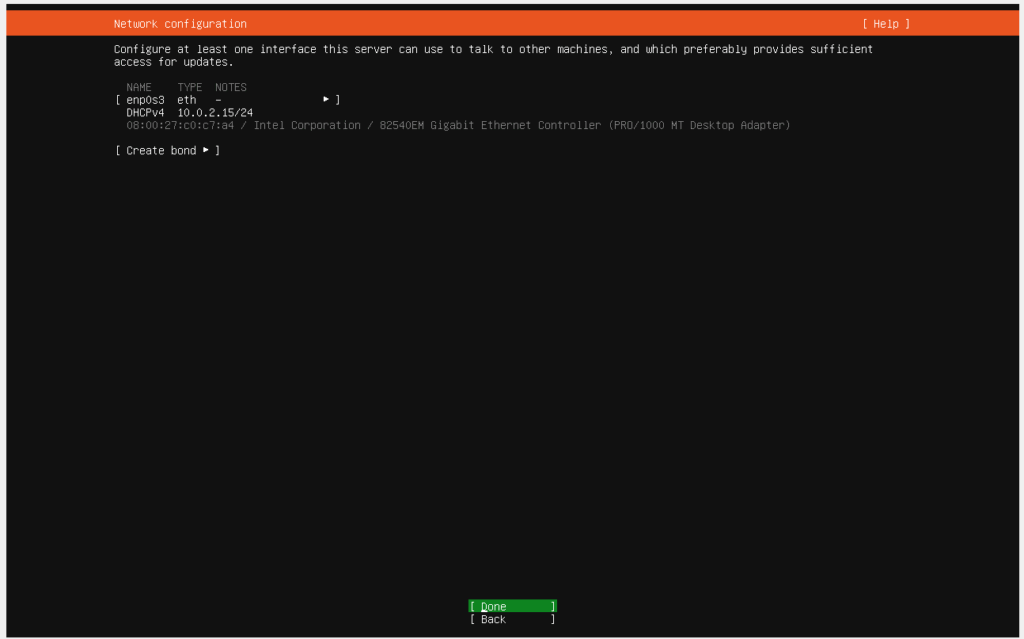Select the enp0s3 network interface entry
This screenshot has width=1024, height=639.
click(x=145, y=100)
